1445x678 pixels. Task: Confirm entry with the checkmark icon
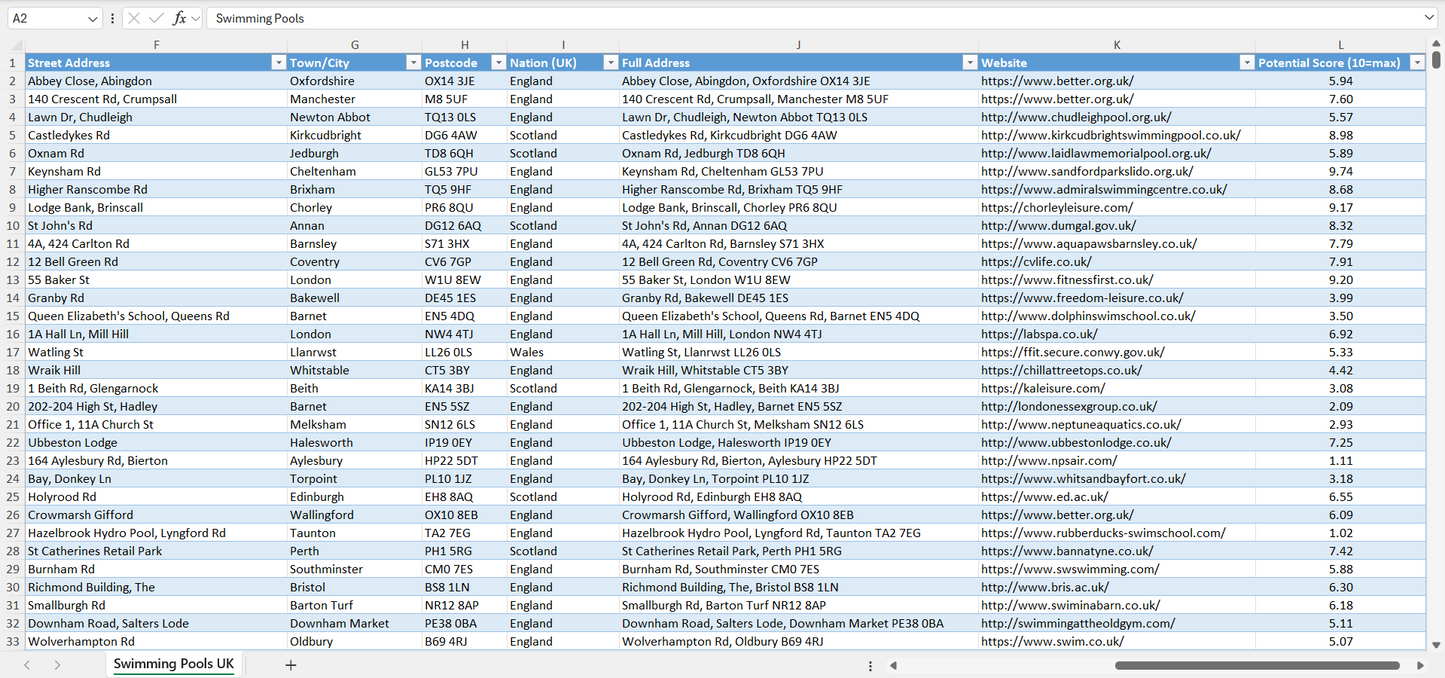click(156, 18)
